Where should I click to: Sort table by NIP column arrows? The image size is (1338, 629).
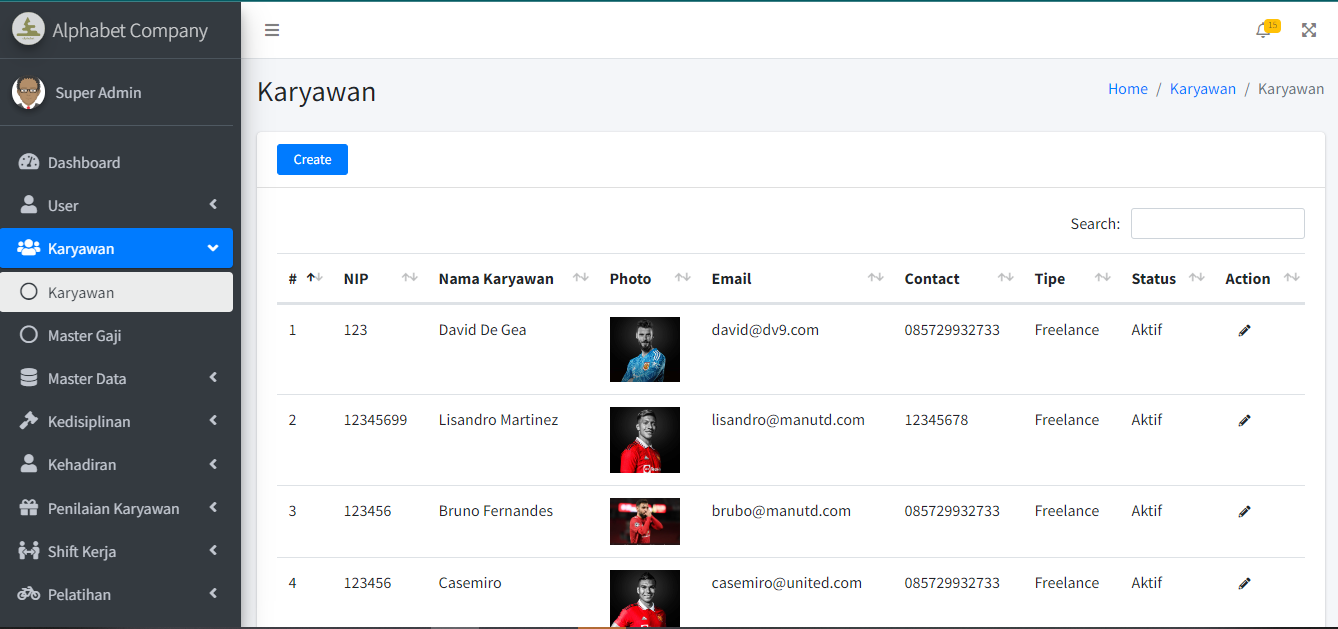point(409,278)
